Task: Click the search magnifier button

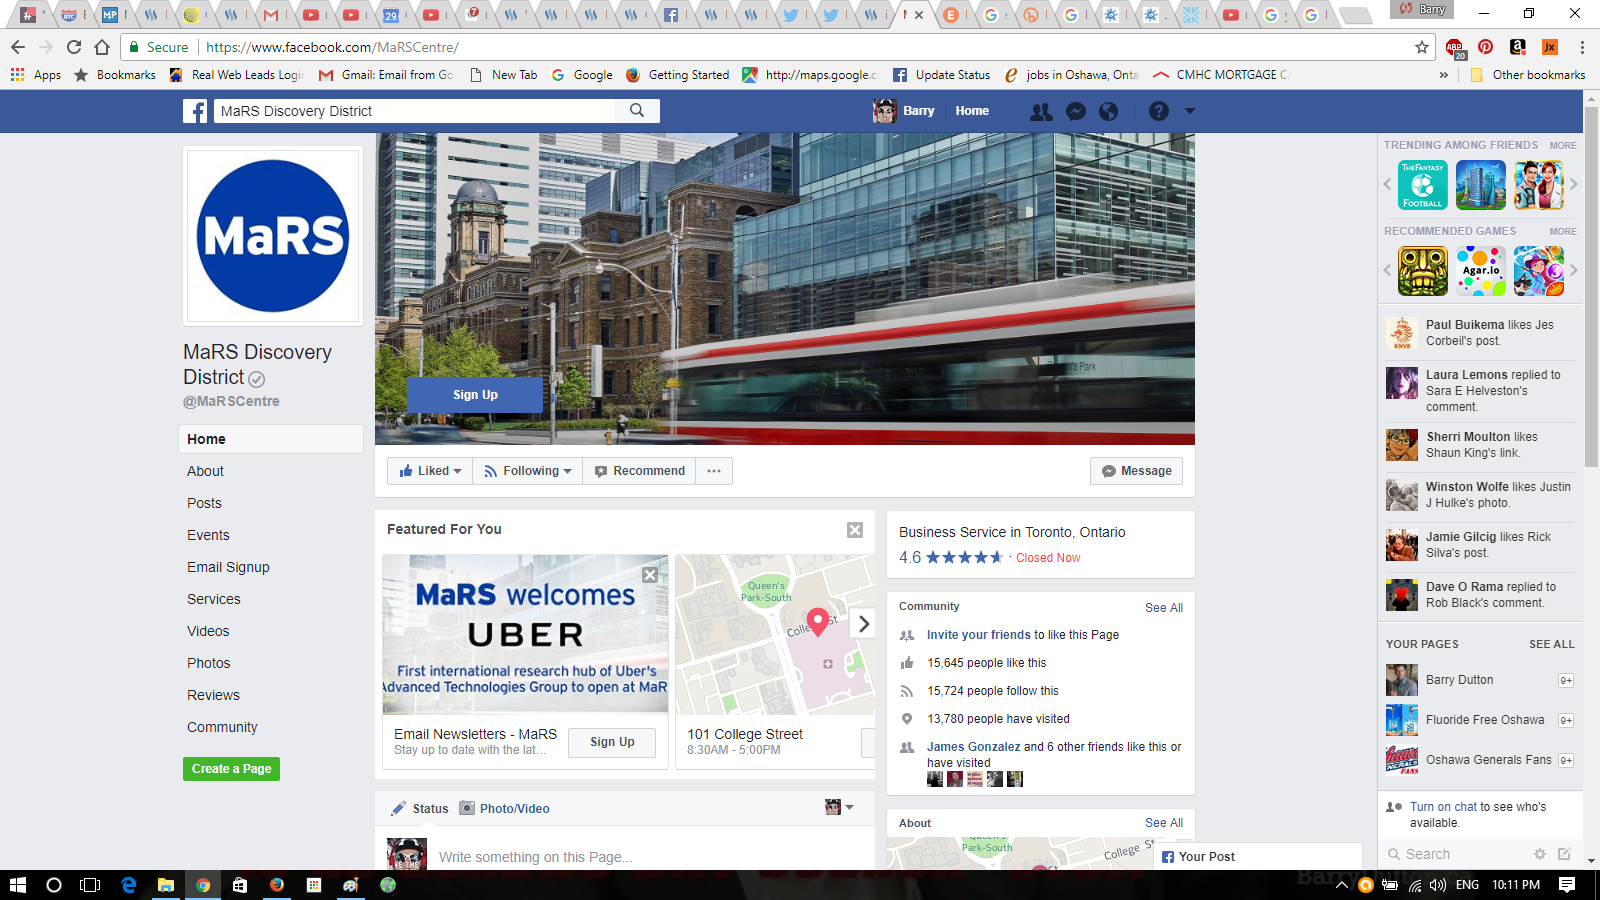Action: 637,111
